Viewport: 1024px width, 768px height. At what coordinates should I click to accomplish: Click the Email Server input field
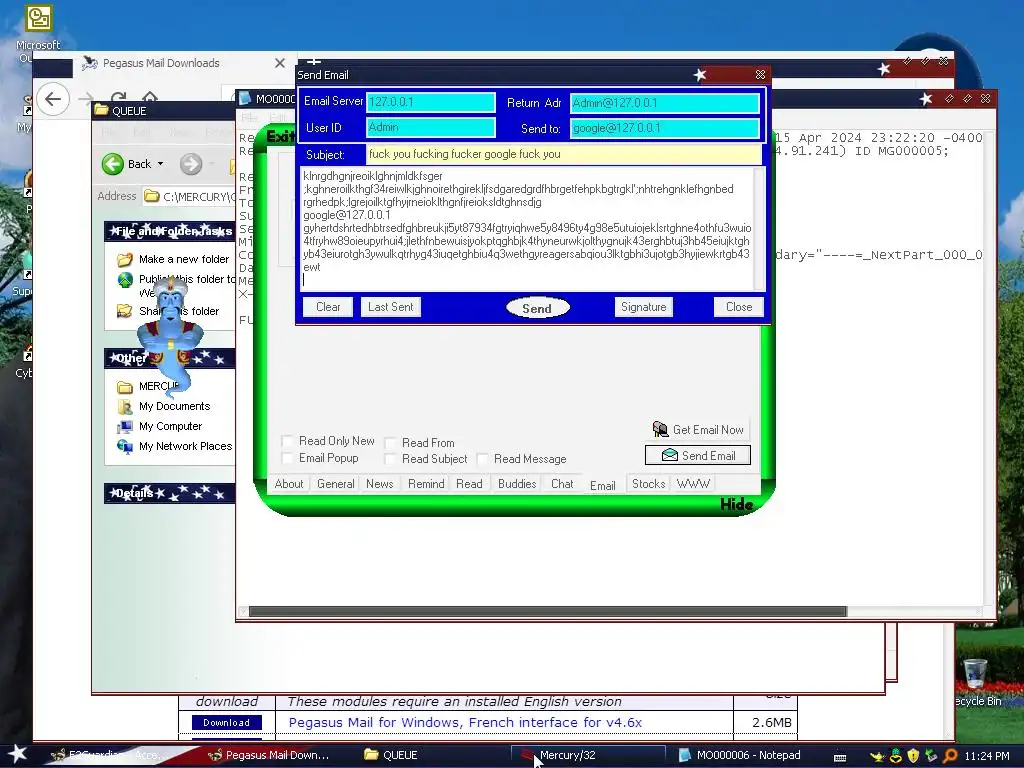(430, 102)
